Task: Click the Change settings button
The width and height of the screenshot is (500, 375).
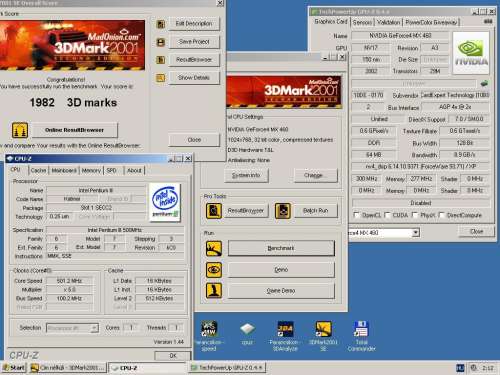Action: tap(316, 175)
